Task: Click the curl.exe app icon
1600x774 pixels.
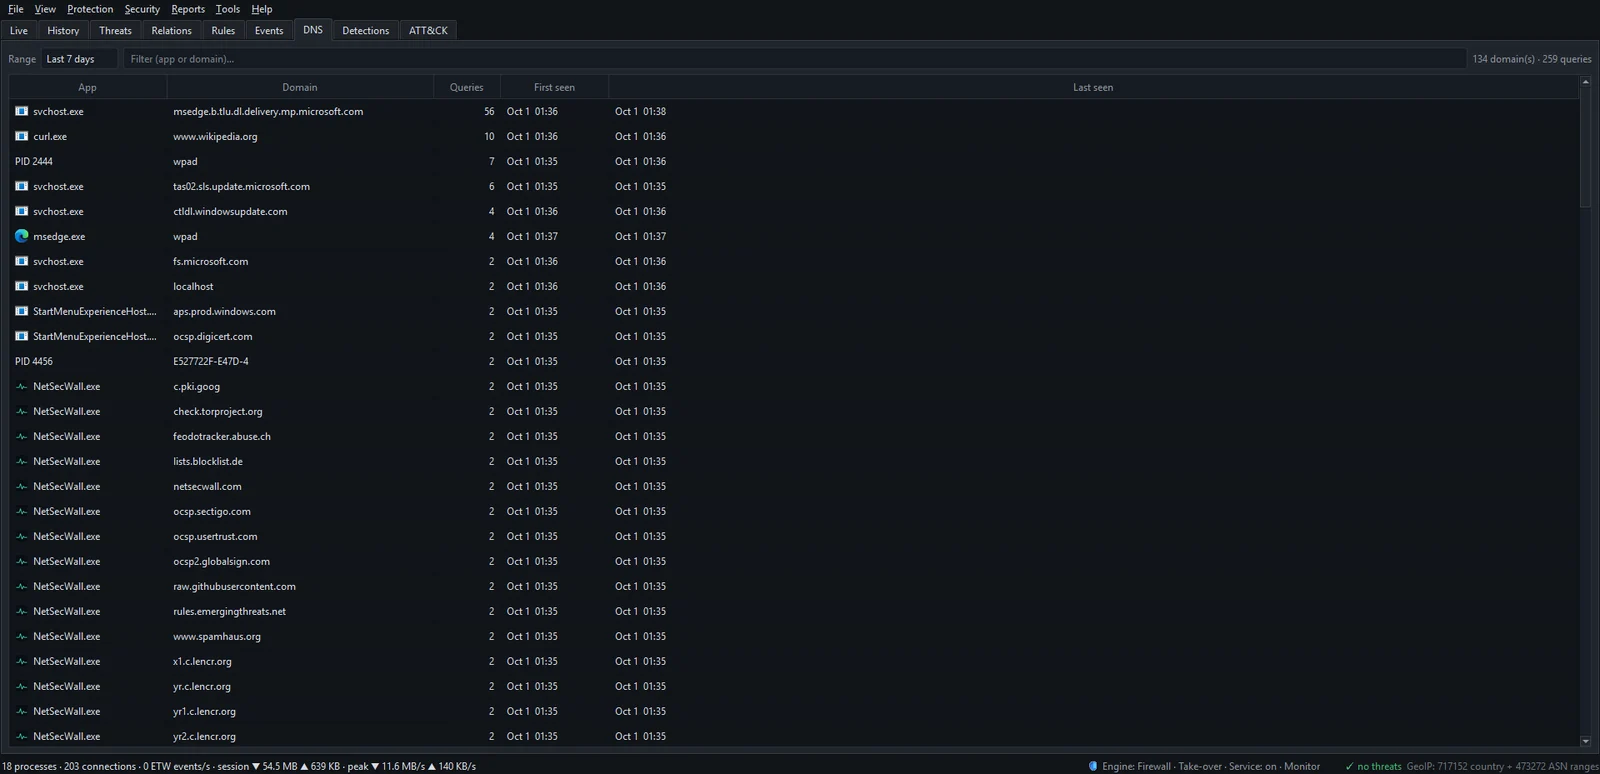Action: point(21,136)
